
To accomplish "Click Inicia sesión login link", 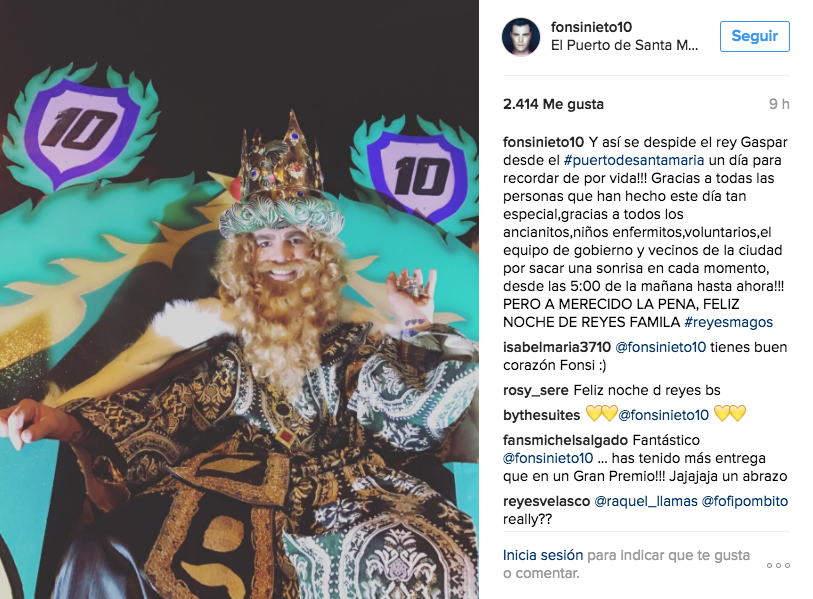I will [543, 555].
